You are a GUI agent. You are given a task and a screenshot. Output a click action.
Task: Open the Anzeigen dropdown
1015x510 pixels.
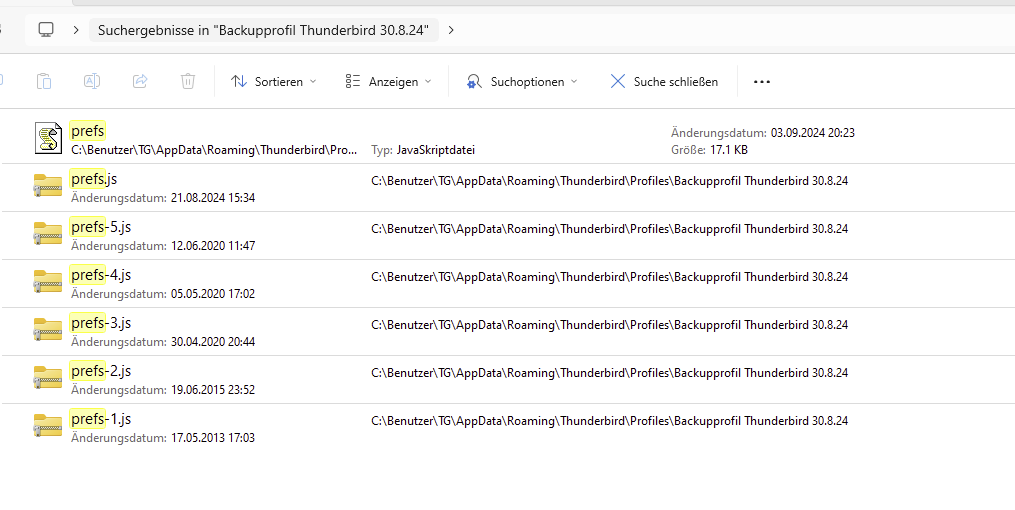click(x=388, y=82)
